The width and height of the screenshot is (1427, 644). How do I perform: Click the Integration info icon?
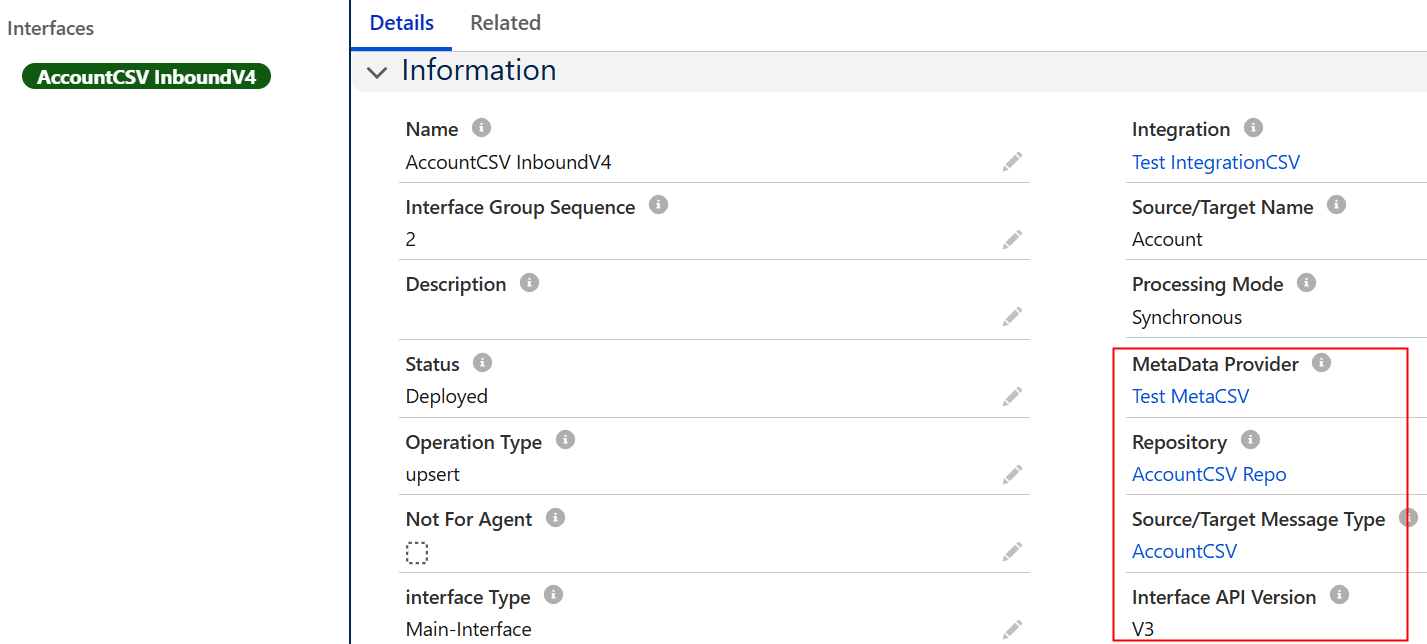pyautogui.click(x=1253, y=128)
